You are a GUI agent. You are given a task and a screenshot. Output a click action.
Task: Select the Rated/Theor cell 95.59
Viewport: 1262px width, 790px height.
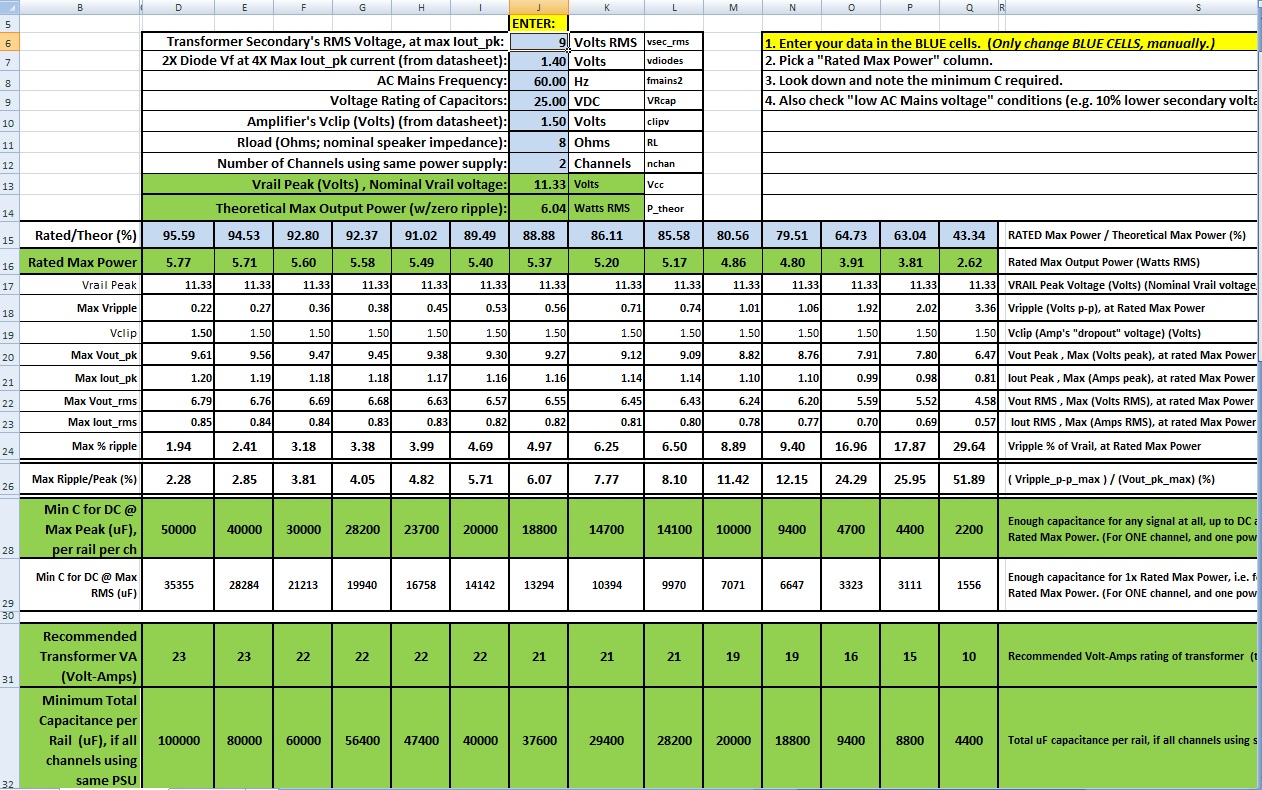coord(178,236)
